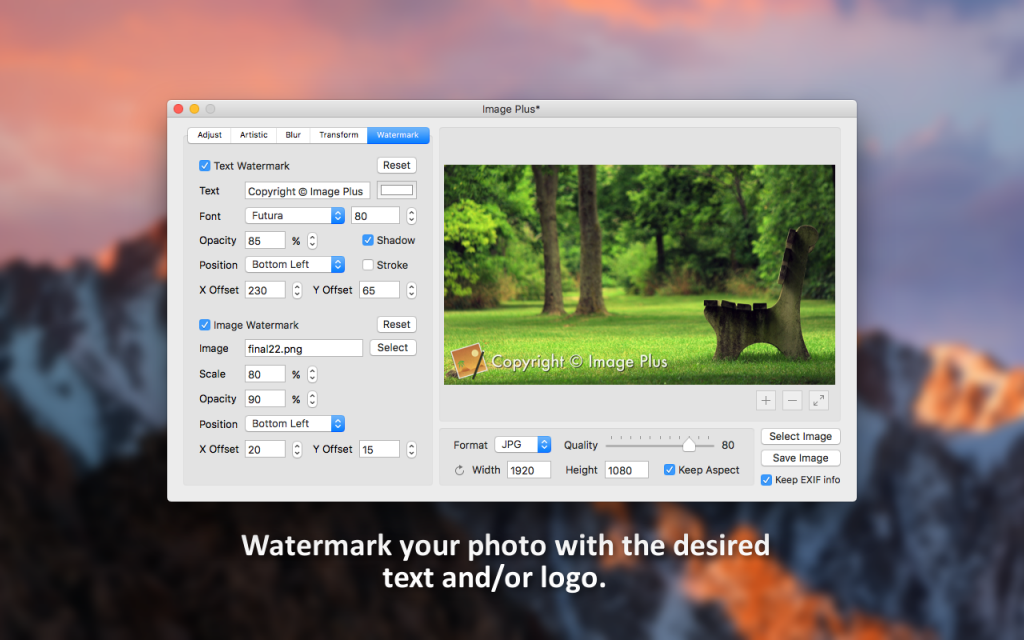Open the text watermark Position dropdown
This screenshot has height=640, width=1024.
tap(295, 265)
